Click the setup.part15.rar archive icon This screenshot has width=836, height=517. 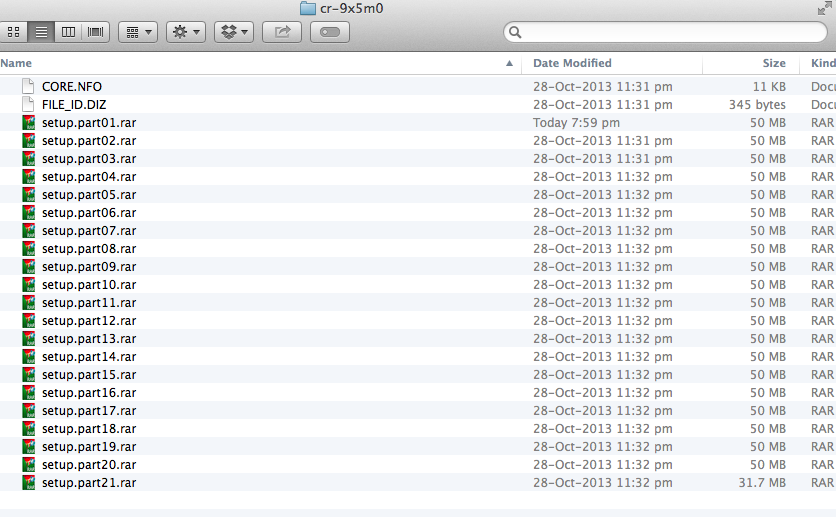[x=29, y=375]
